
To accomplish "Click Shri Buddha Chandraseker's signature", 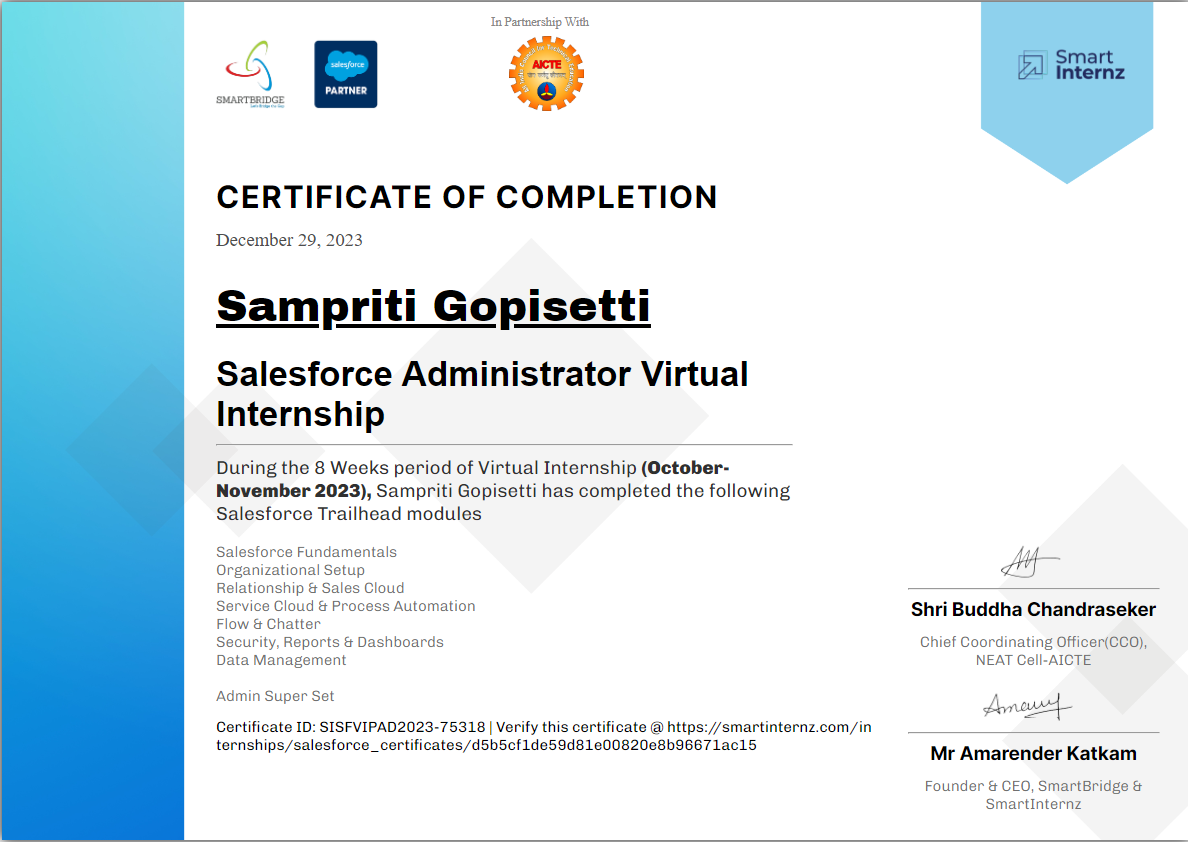I will [1030, 562].
